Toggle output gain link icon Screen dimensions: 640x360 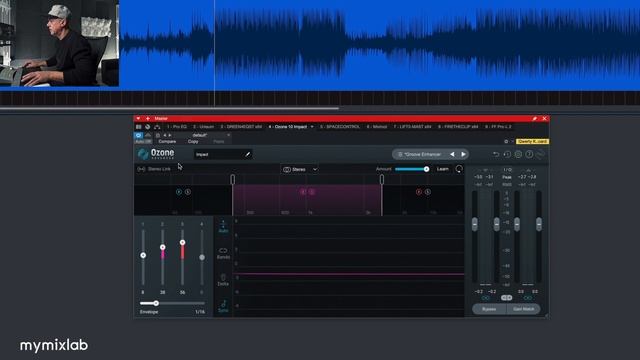click(528, 298)
